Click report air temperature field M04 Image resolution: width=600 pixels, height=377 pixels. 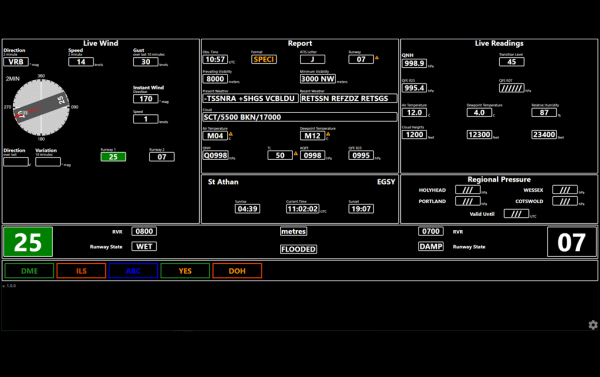coord(215,135)
